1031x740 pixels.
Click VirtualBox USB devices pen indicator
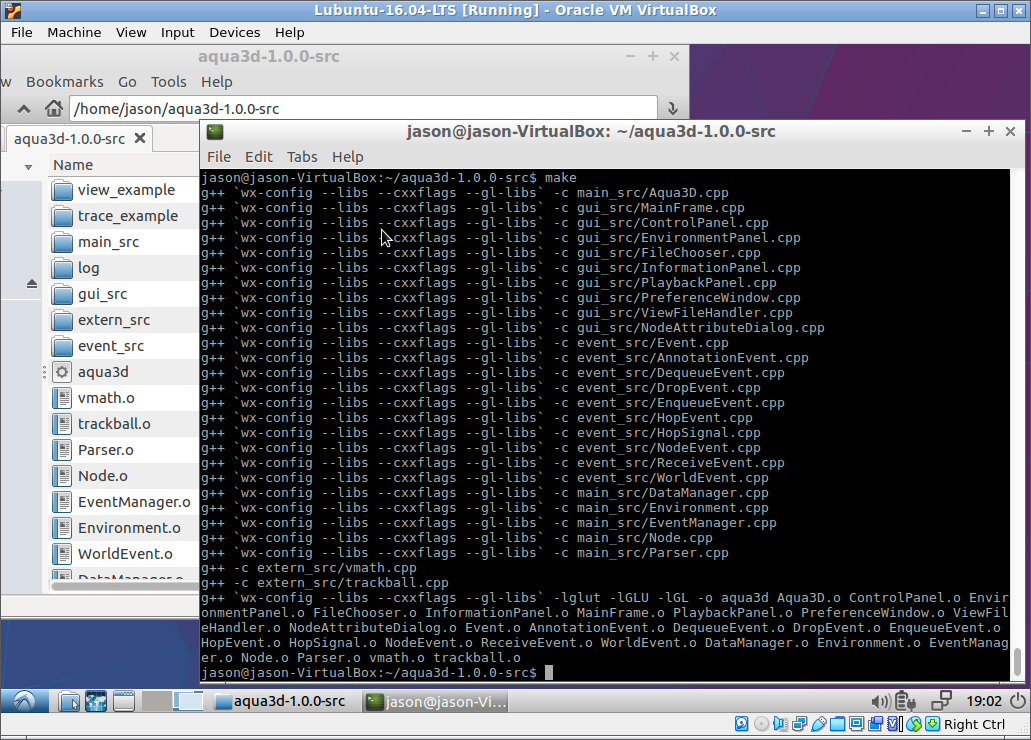tap(819, 724)
